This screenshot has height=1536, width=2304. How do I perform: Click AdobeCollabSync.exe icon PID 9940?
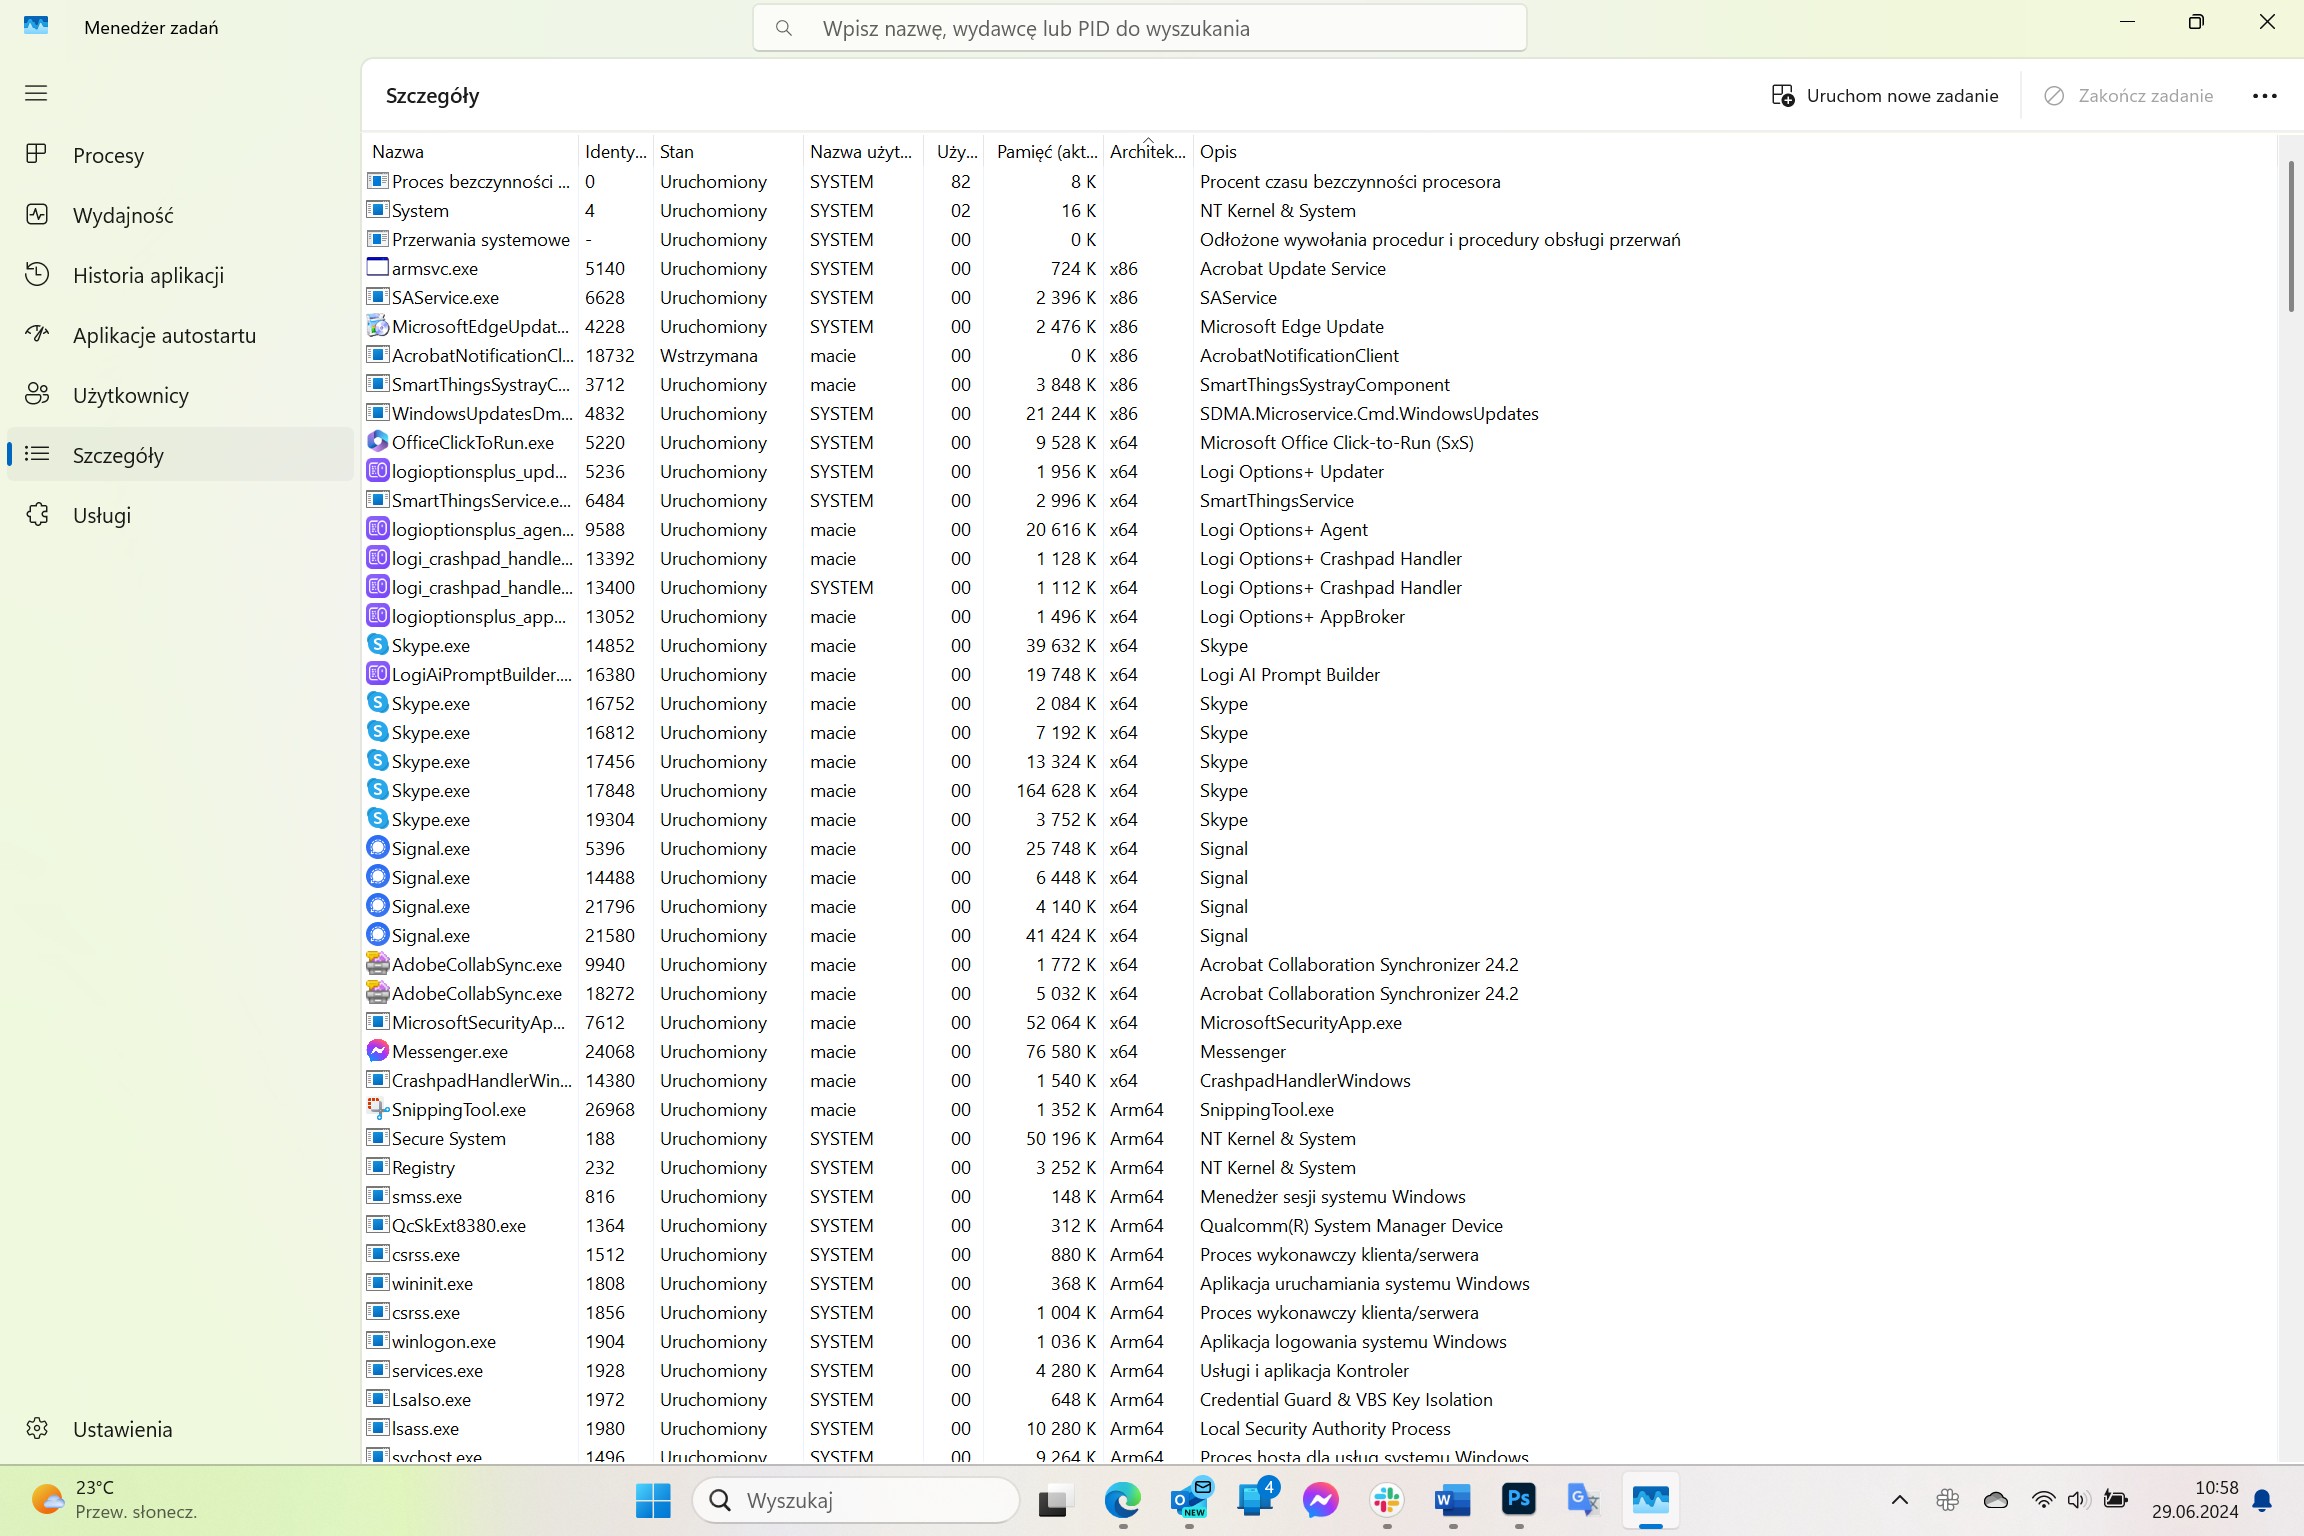[x=377, y=964]
